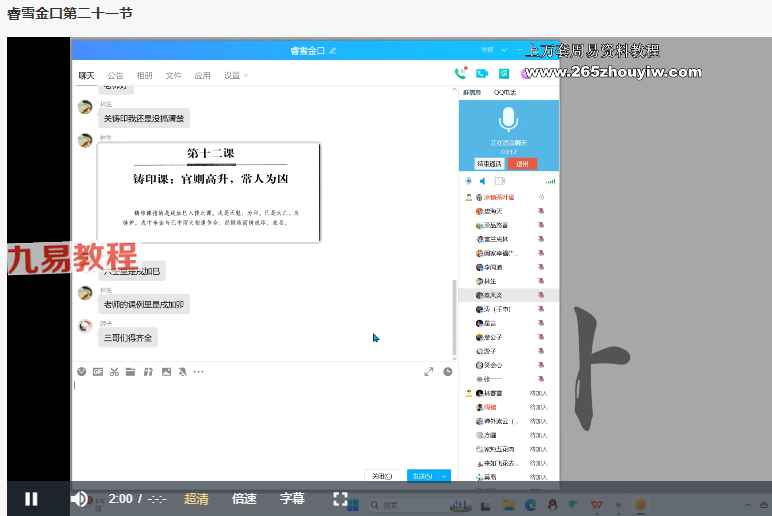Click the scissors screenshot tool

114,372
